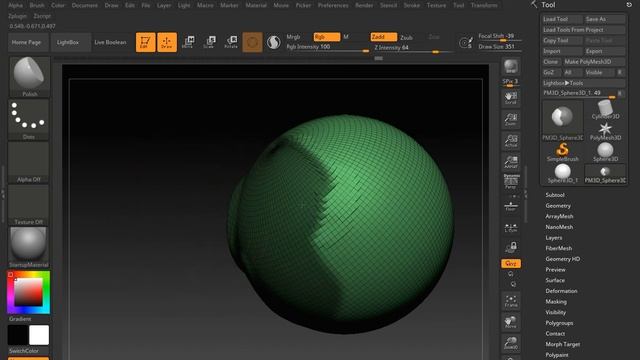Open the Transform menu
640x360 pixels.
coord(484,5)
